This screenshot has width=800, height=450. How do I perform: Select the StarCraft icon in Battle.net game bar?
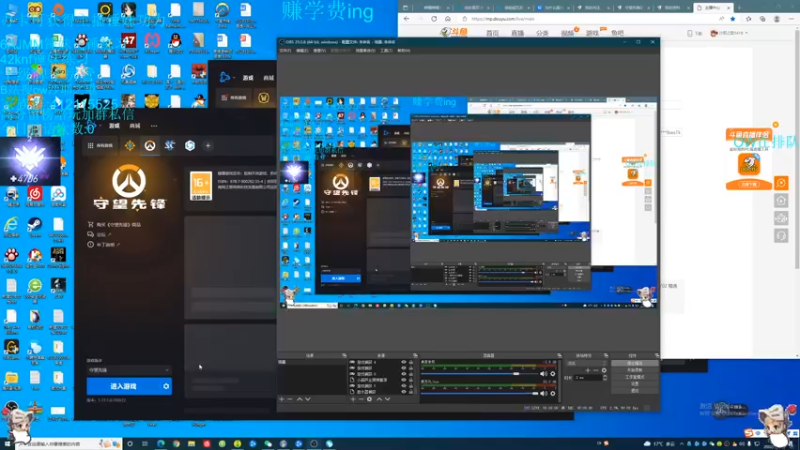(170, 145)
